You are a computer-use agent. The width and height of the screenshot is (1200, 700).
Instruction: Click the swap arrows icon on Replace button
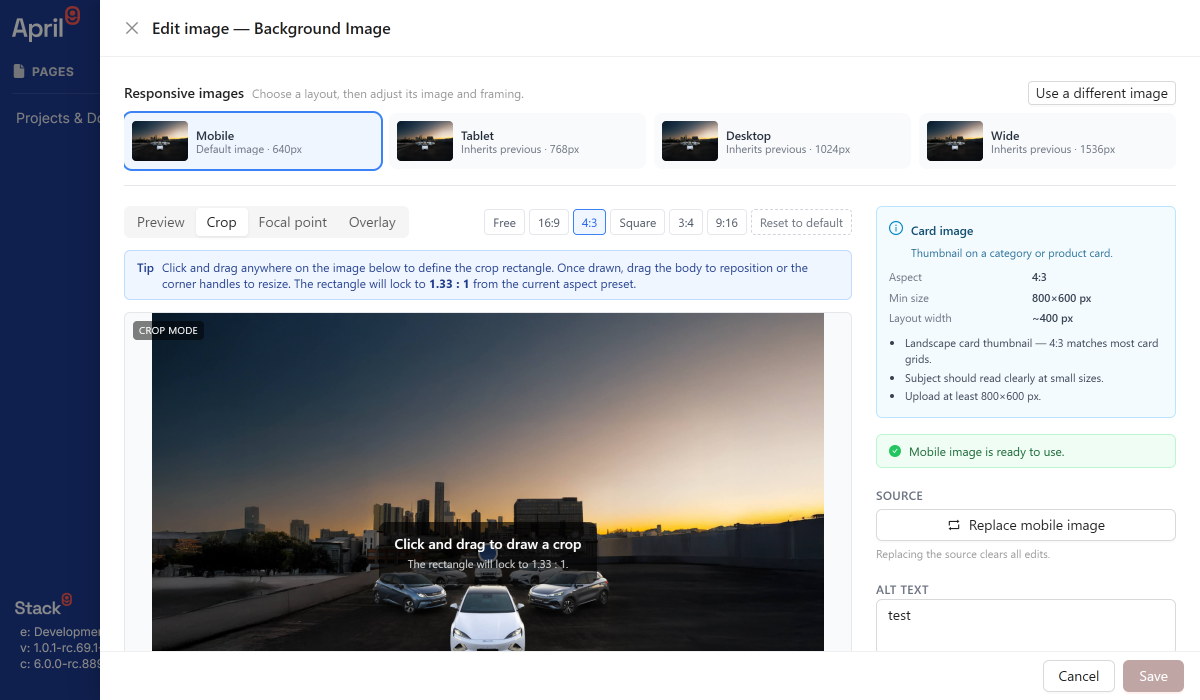point(954,525)
